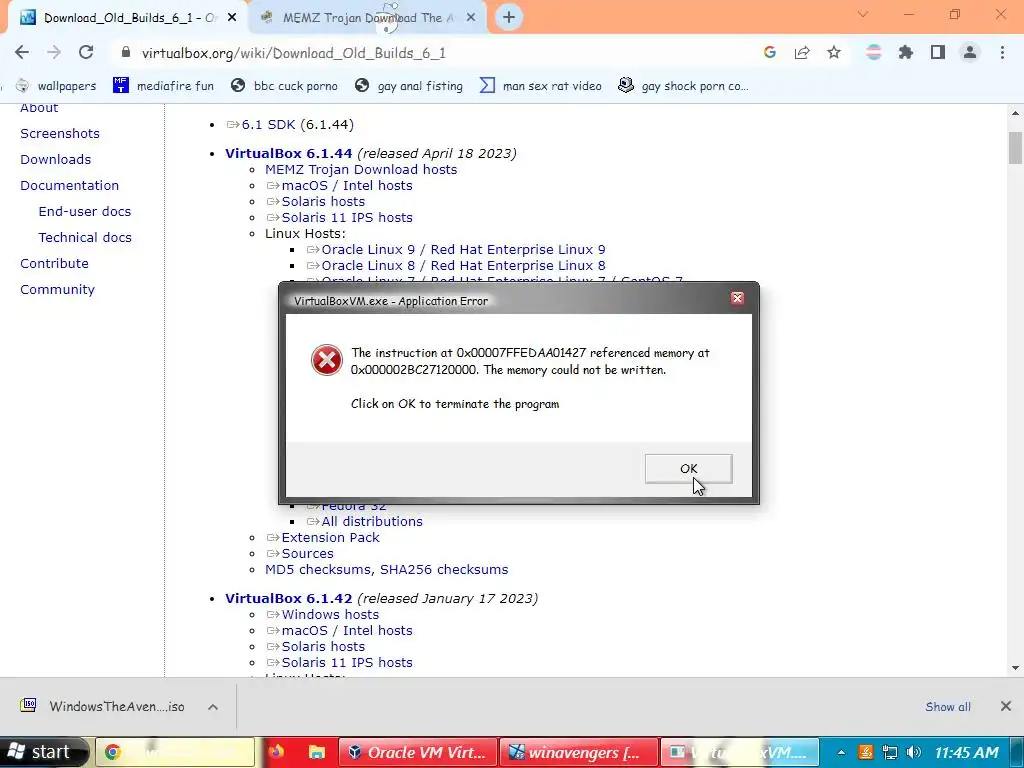Open MD5 checksums link
Image resolution: width=1024 pixels, height=768 pixels.
318,569
